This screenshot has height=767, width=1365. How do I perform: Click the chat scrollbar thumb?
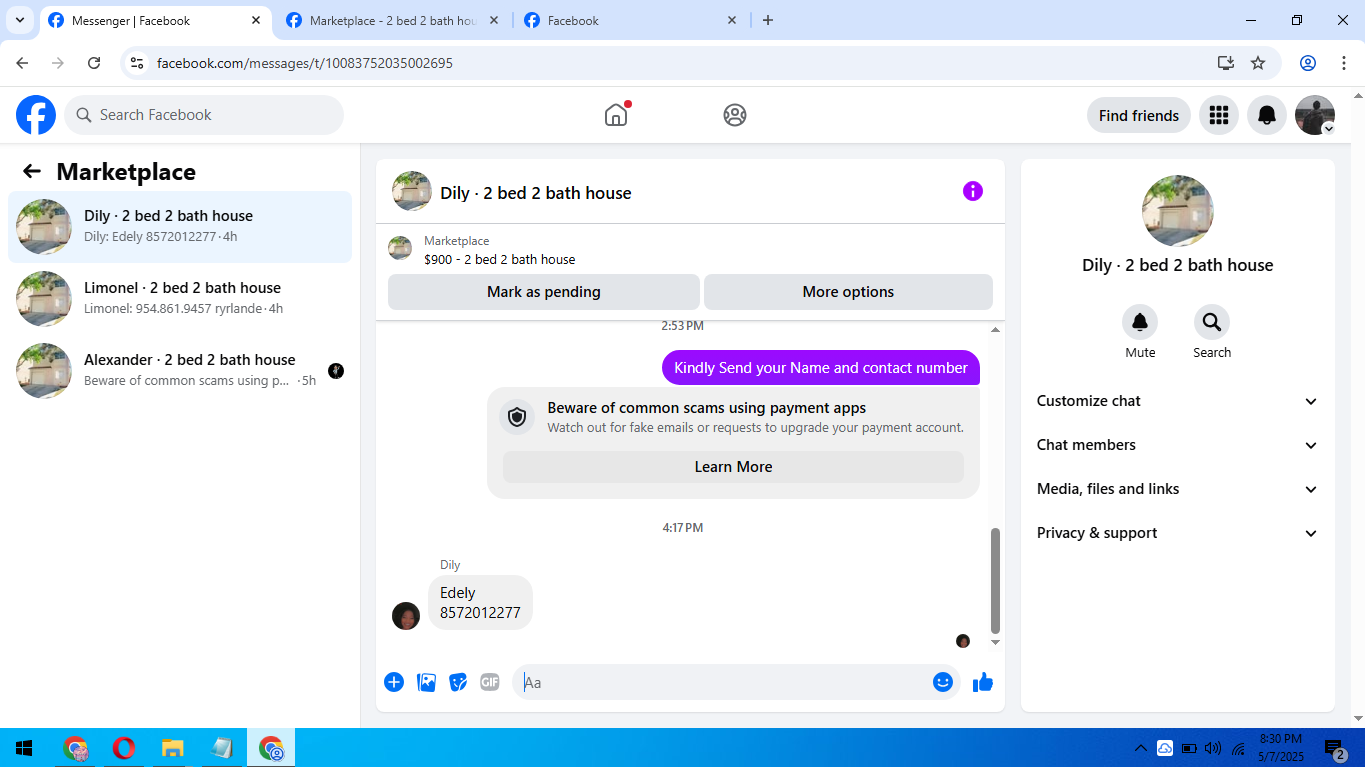coord(995,581)
